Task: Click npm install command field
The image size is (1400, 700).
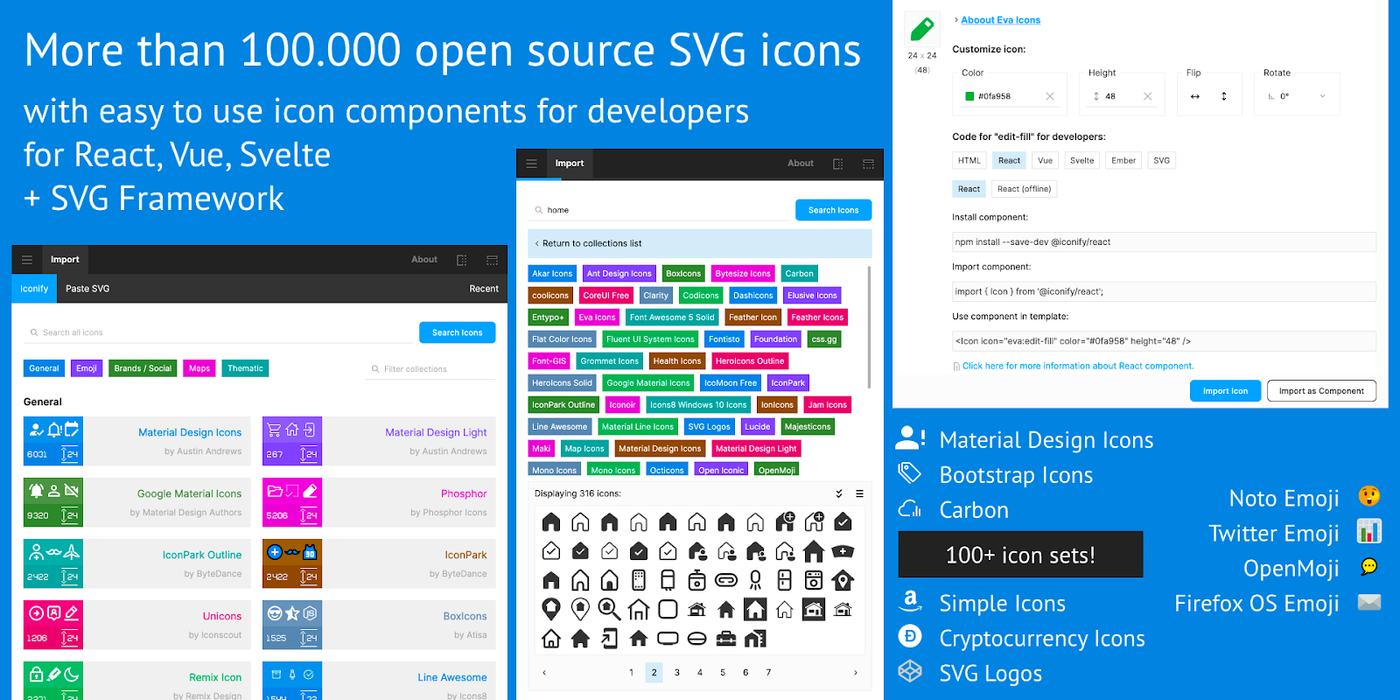Action: 1164,242
